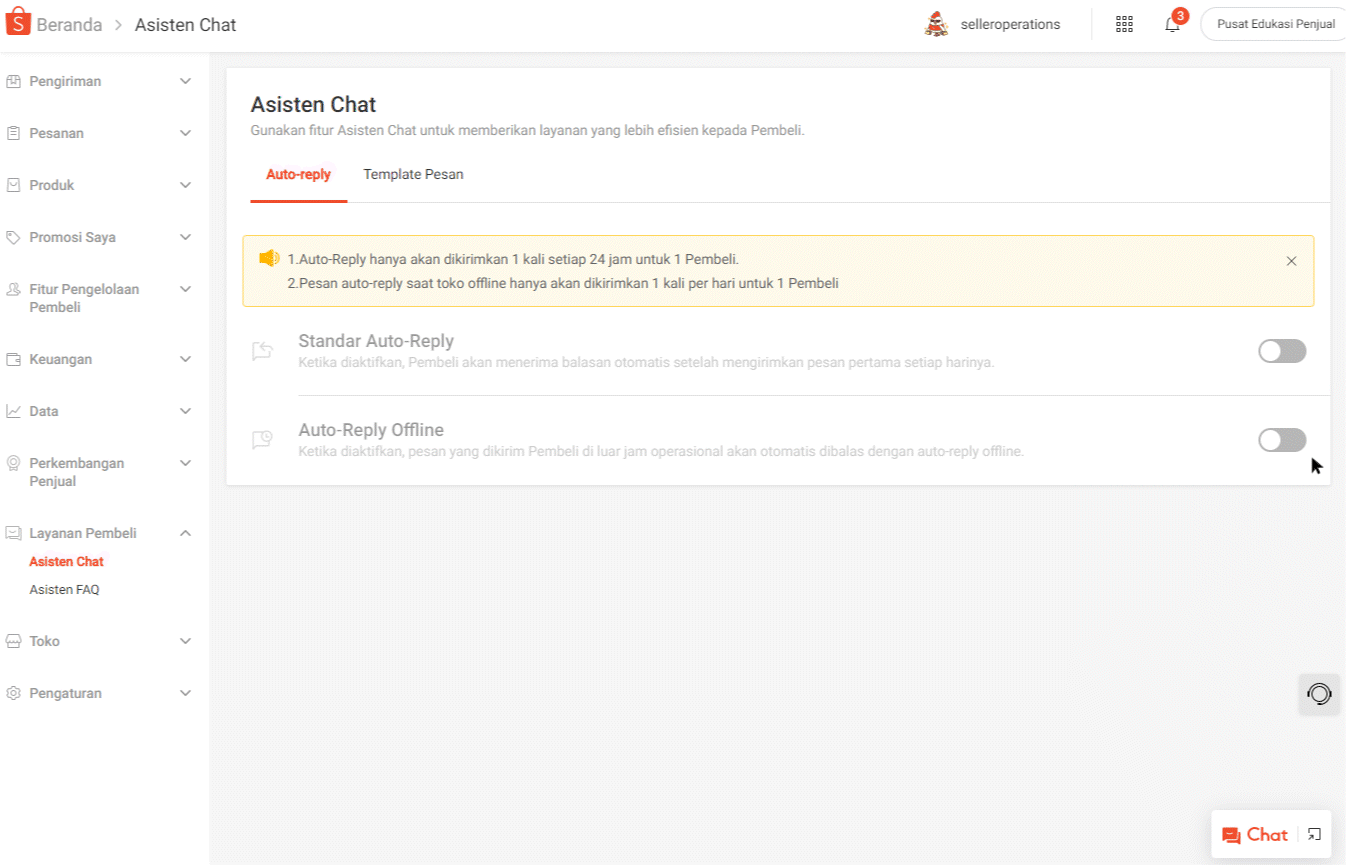Screen dimensions: 1350x865
Task: Go to Asisten FAQ page
Action: [x=64, y=589]
